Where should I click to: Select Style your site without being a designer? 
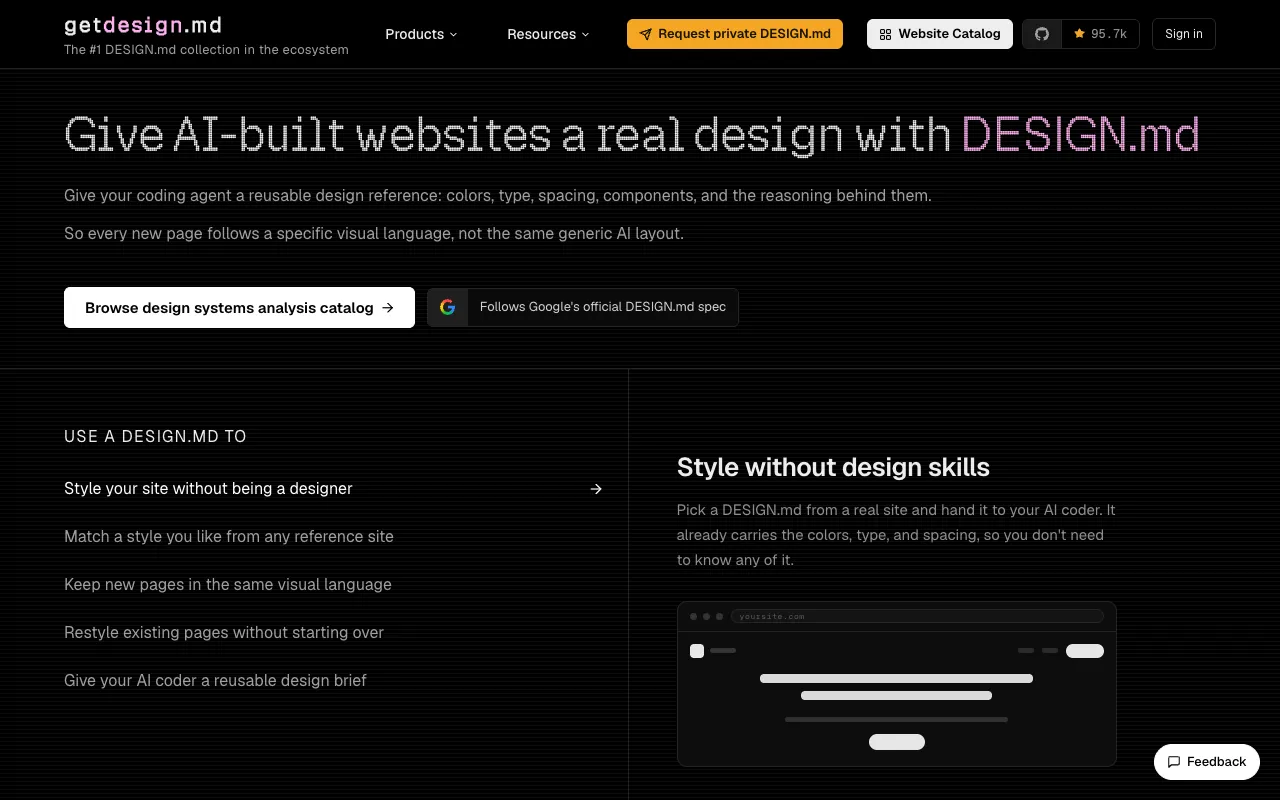(333, 488)
